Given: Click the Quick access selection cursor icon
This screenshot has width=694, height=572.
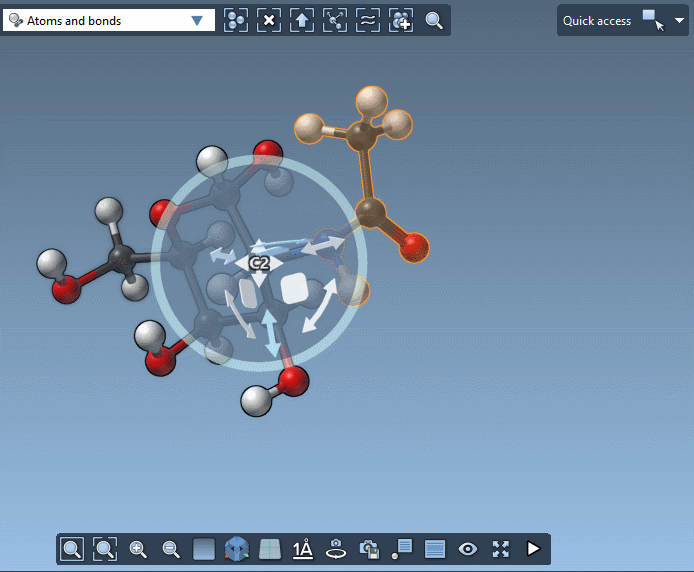Looking at the screenshot, I should coord(653,20).
